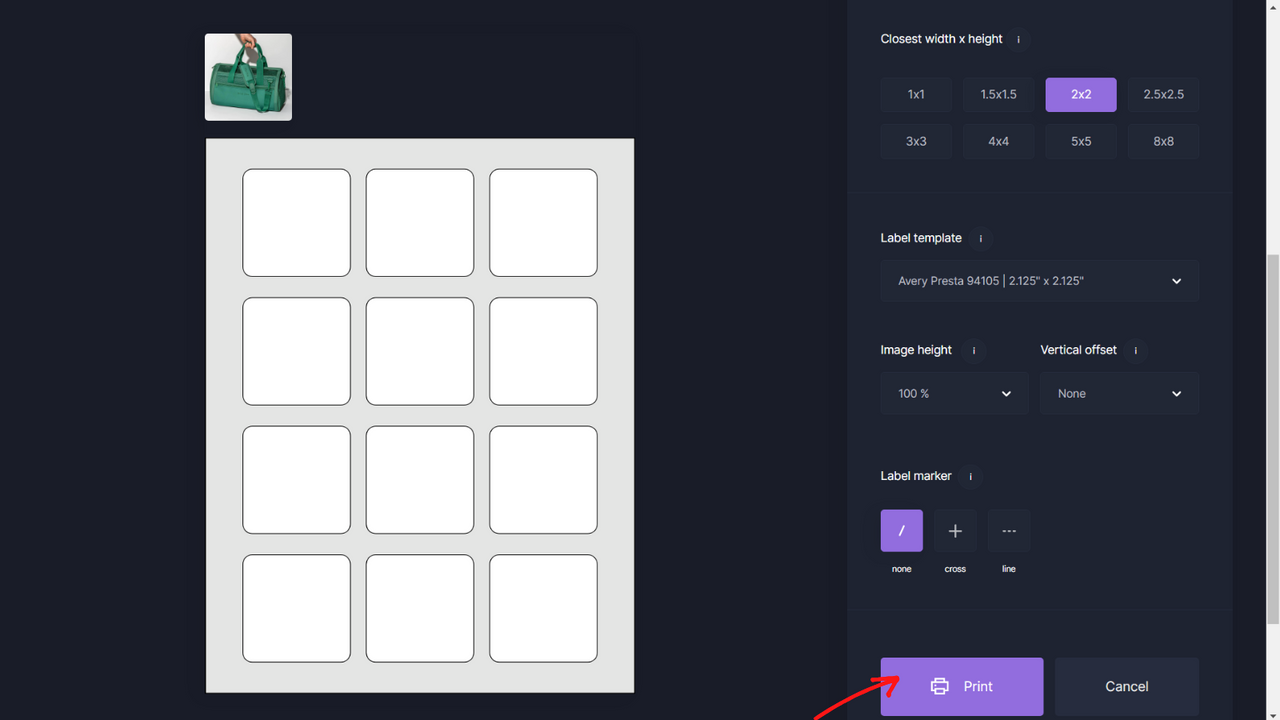Open the Image height 100 % dropdown
This screenshot has height=720, width=1280.
pyautogui.click(x=954, y=393)
